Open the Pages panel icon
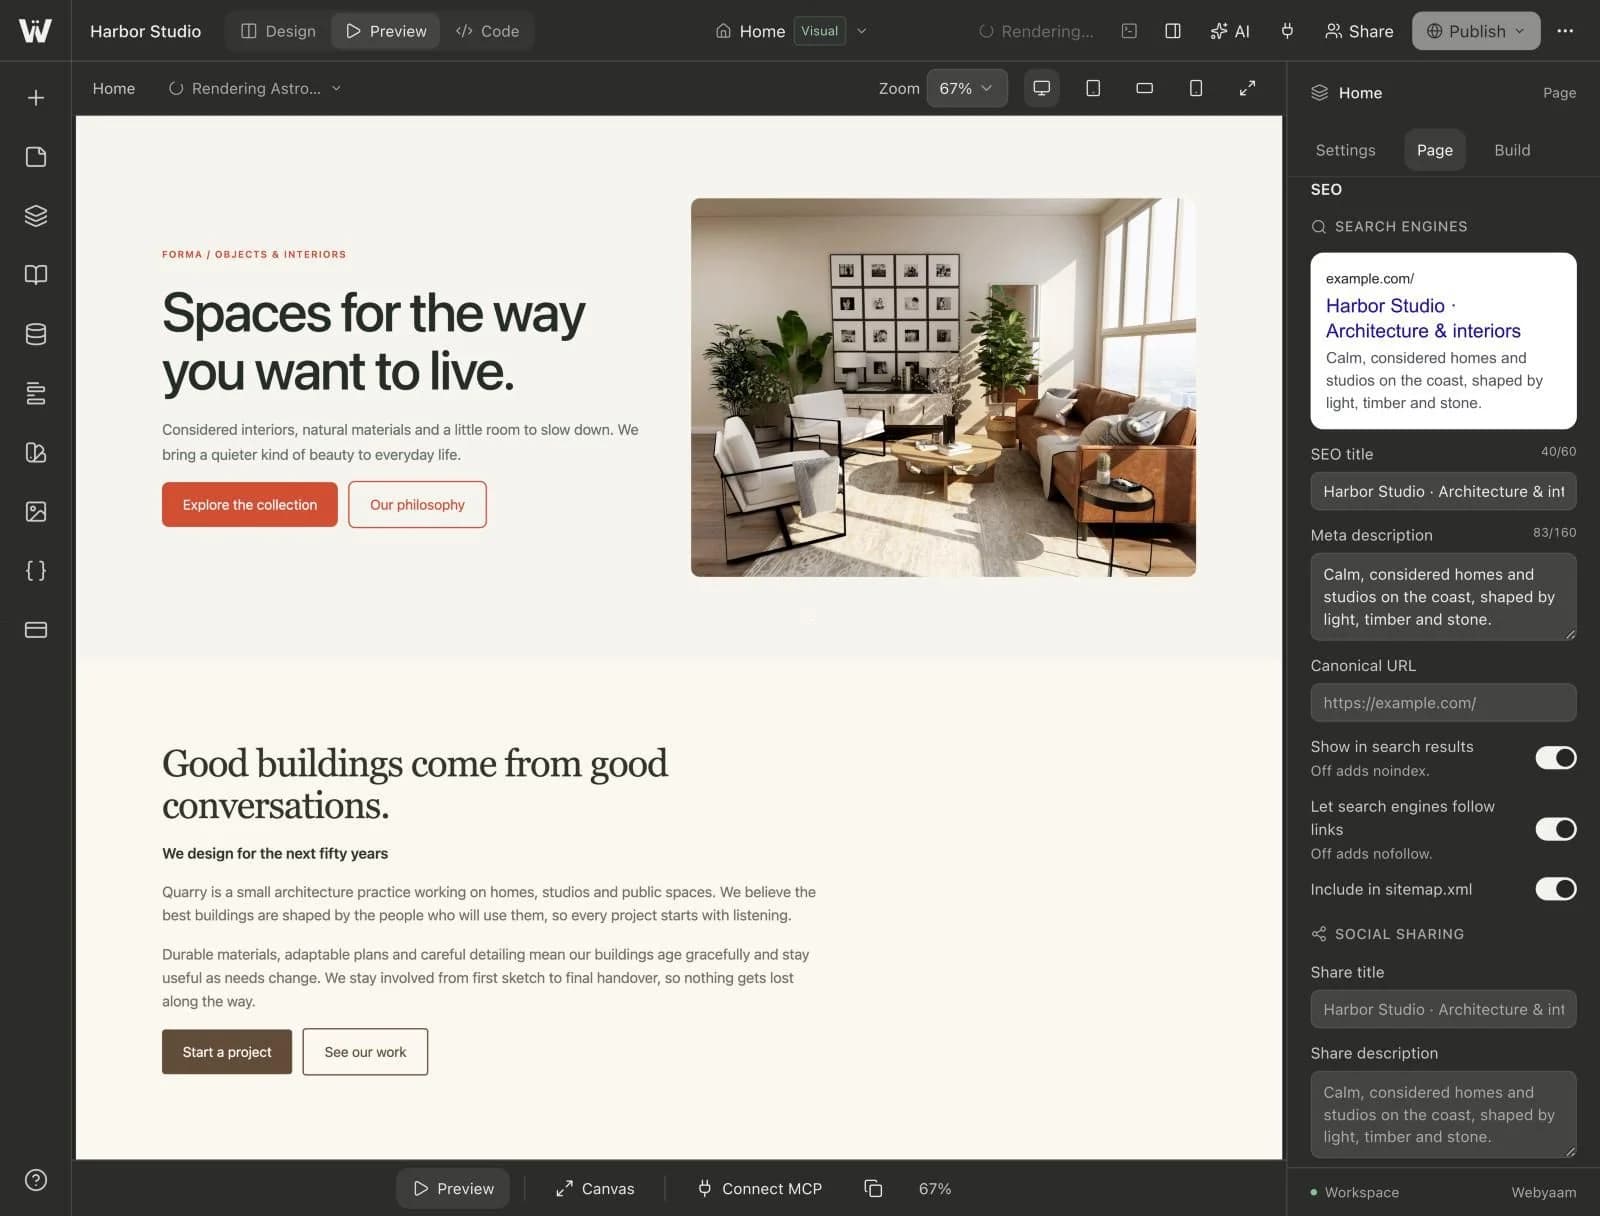Viewport: 1600px width, 1216px height. click(36, 157)
